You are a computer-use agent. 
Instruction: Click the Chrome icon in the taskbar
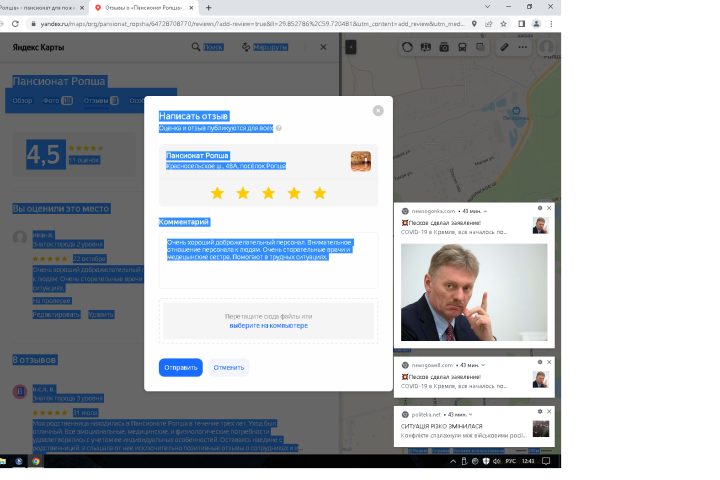pyautogui.click(x=36, y=461)
